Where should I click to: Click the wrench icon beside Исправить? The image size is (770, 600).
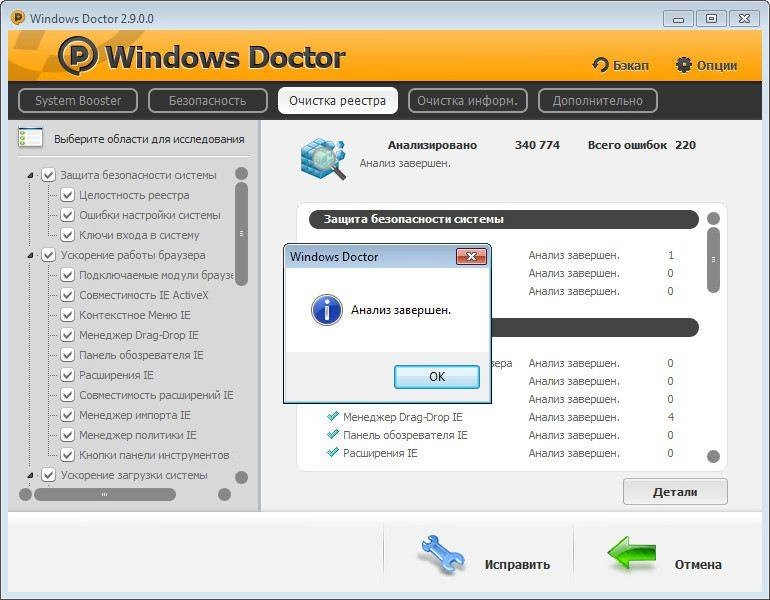(440, 554)
